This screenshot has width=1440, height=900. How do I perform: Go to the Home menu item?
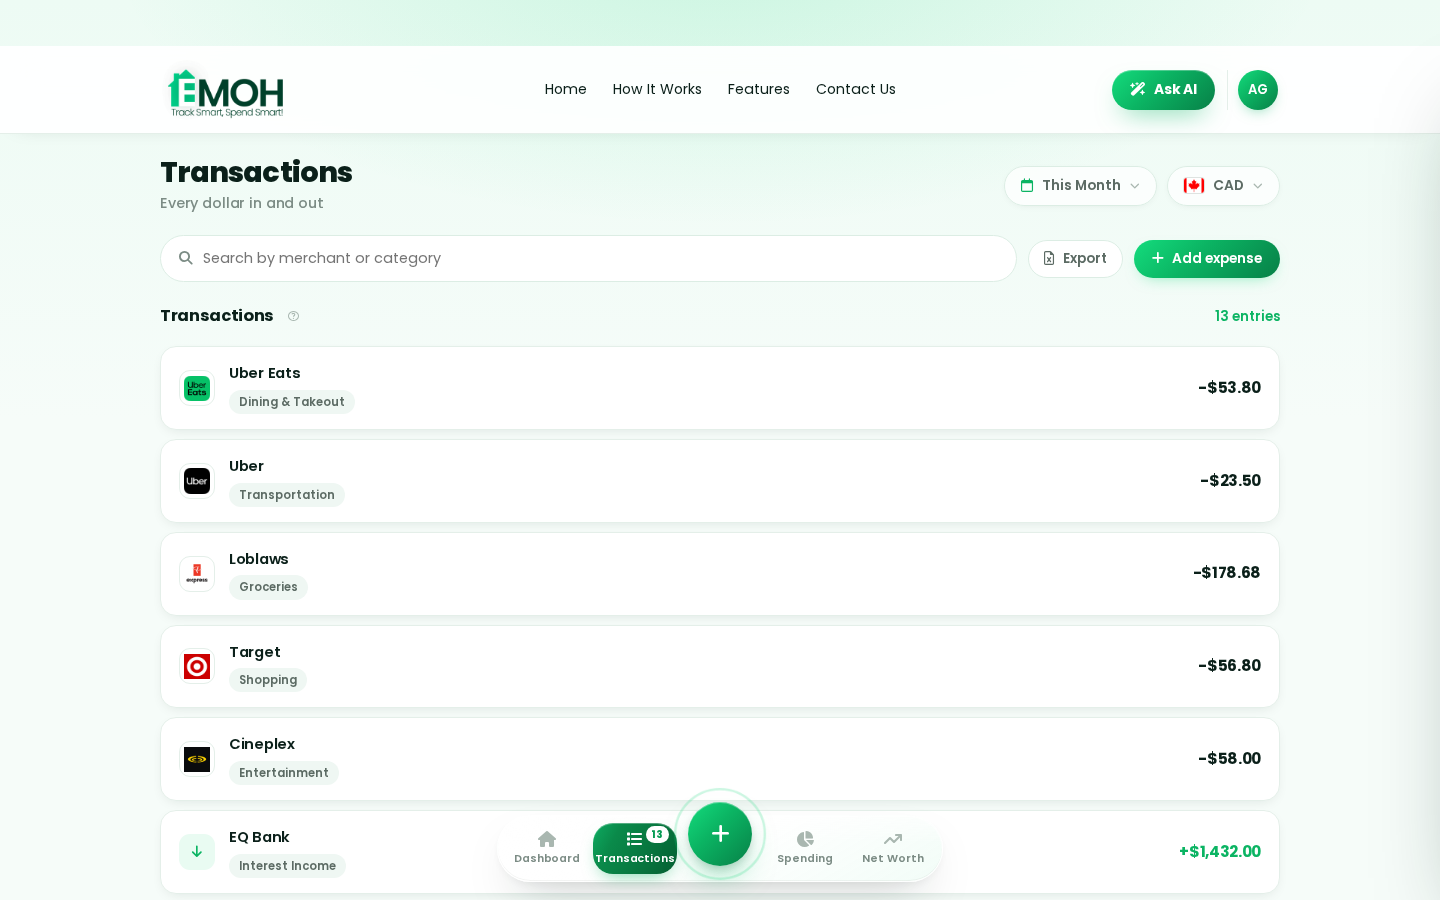click(566, 89)
